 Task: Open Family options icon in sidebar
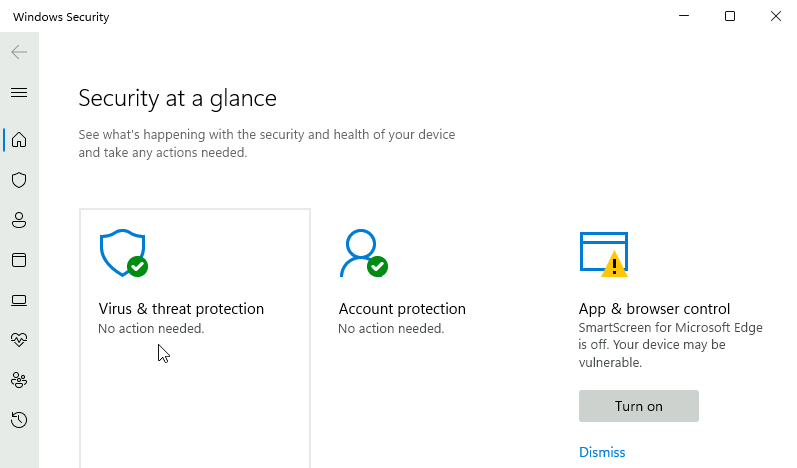[x=19, y=380]
